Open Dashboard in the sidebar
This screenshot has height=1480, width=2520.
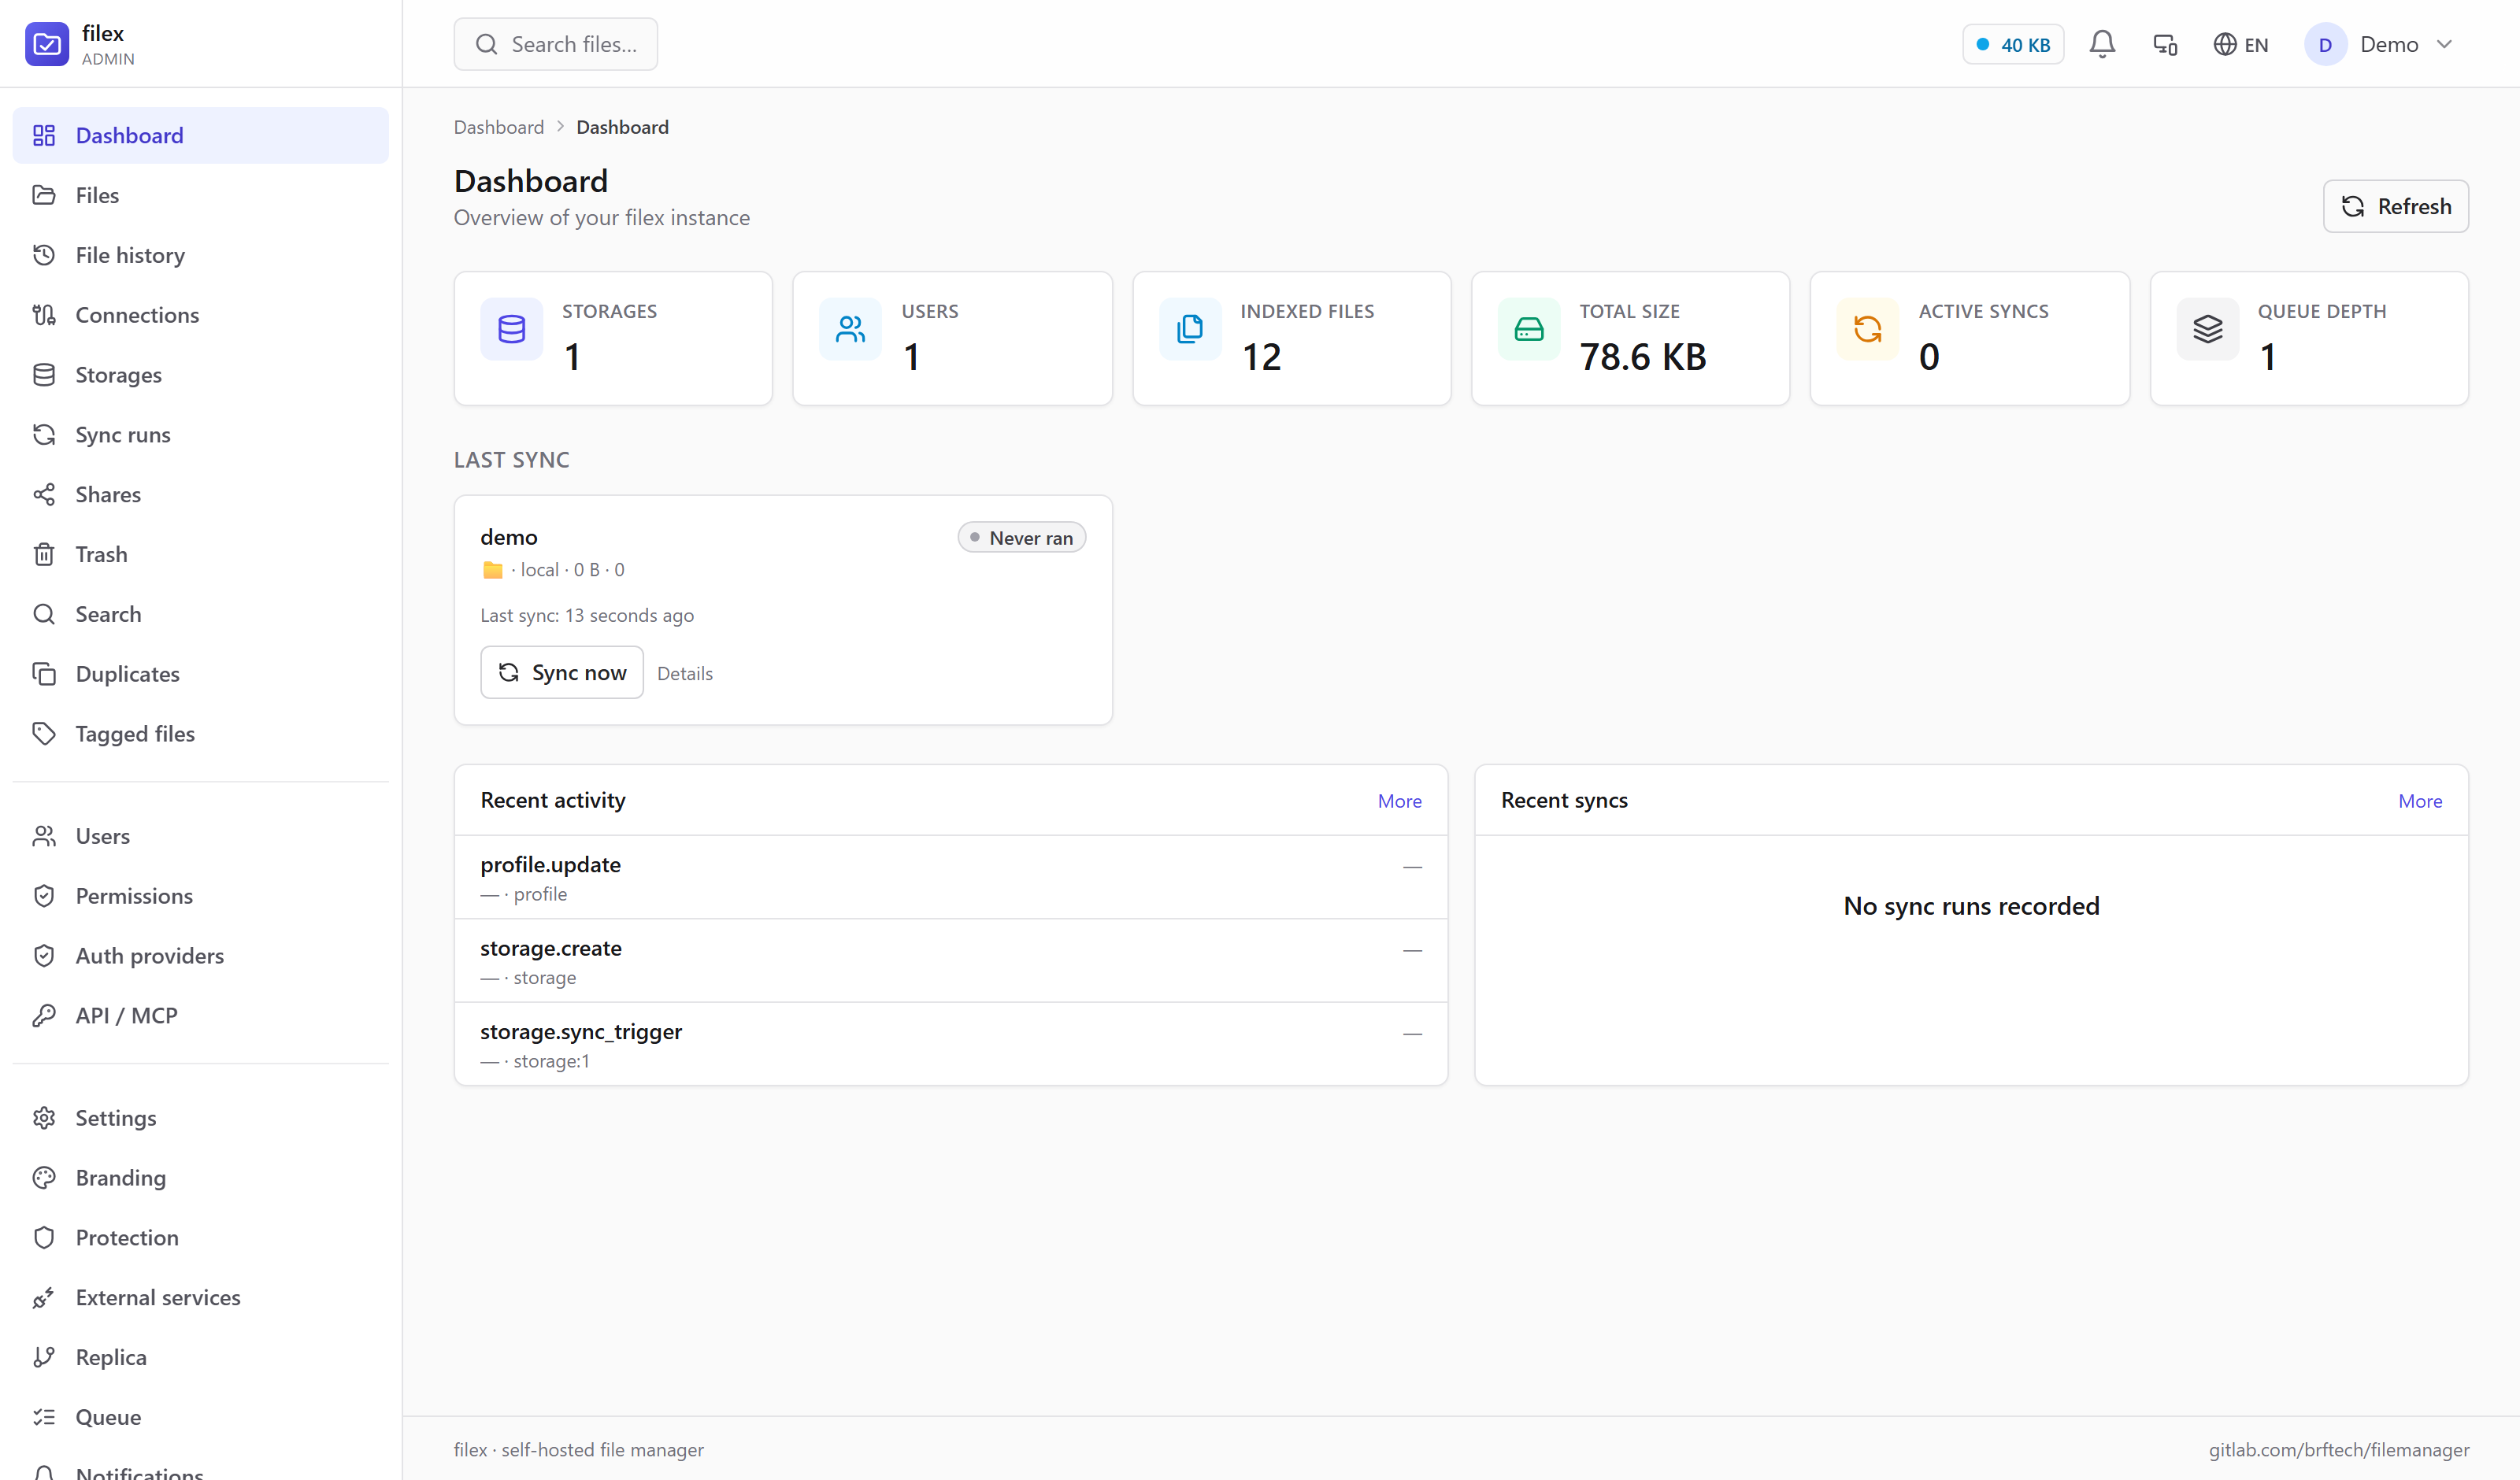point(201,135)
